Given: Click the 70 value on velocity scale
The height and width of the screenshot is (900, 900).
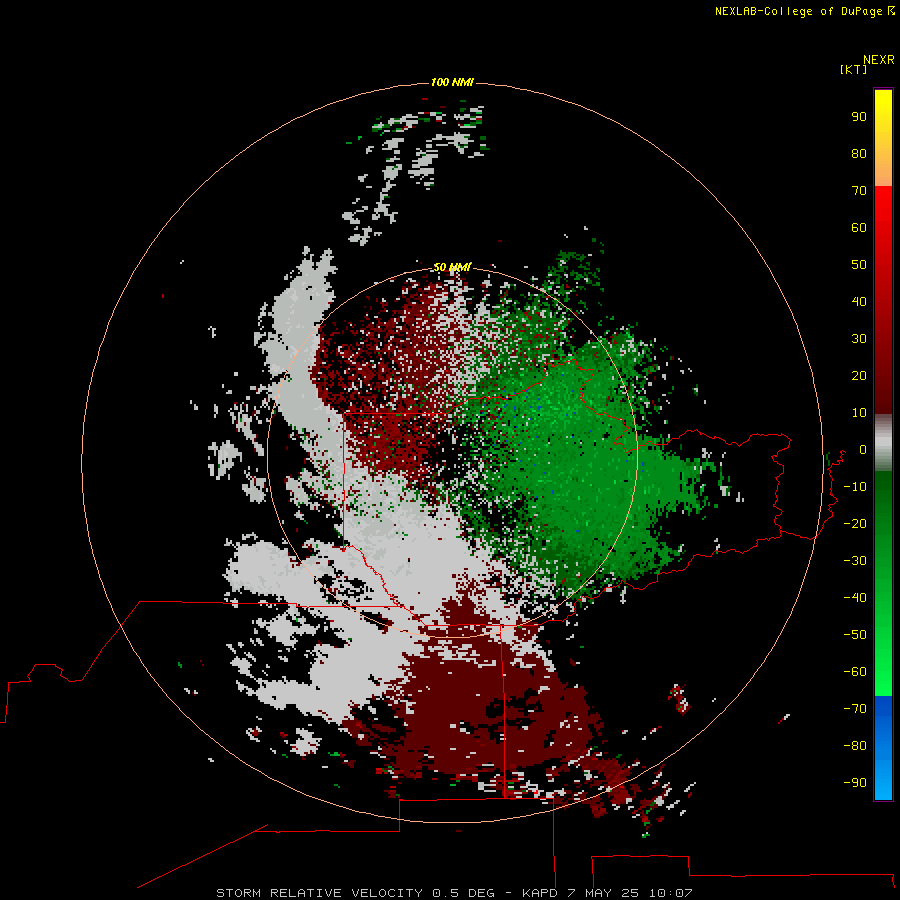Looking at the screenshot, I should 859,191.
